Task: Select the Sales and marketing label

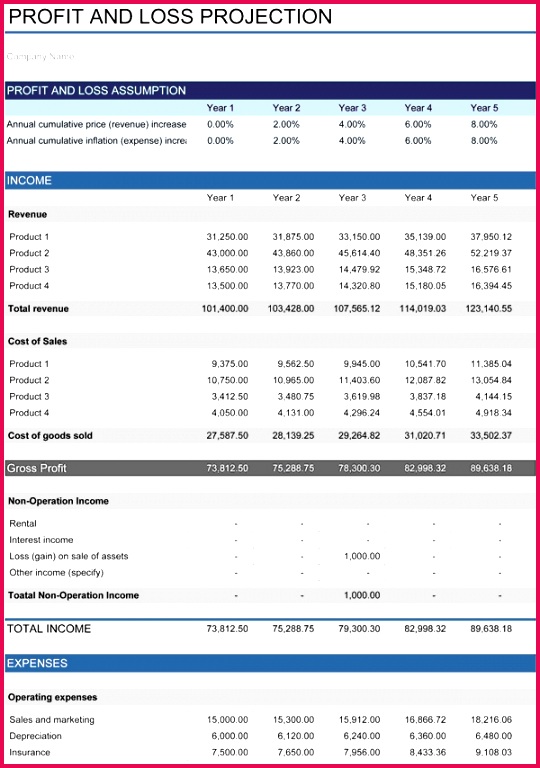Action: pos(52,720)
